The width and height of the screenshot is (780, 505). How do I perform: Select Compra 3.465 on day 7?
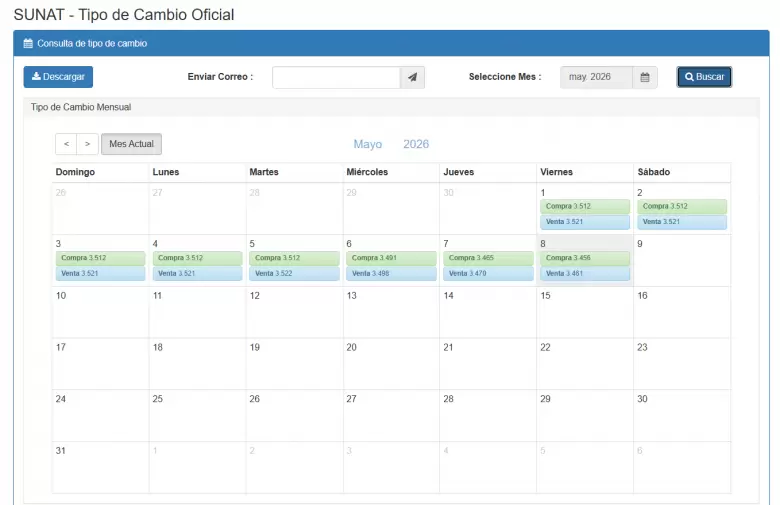tap(488, 258)
